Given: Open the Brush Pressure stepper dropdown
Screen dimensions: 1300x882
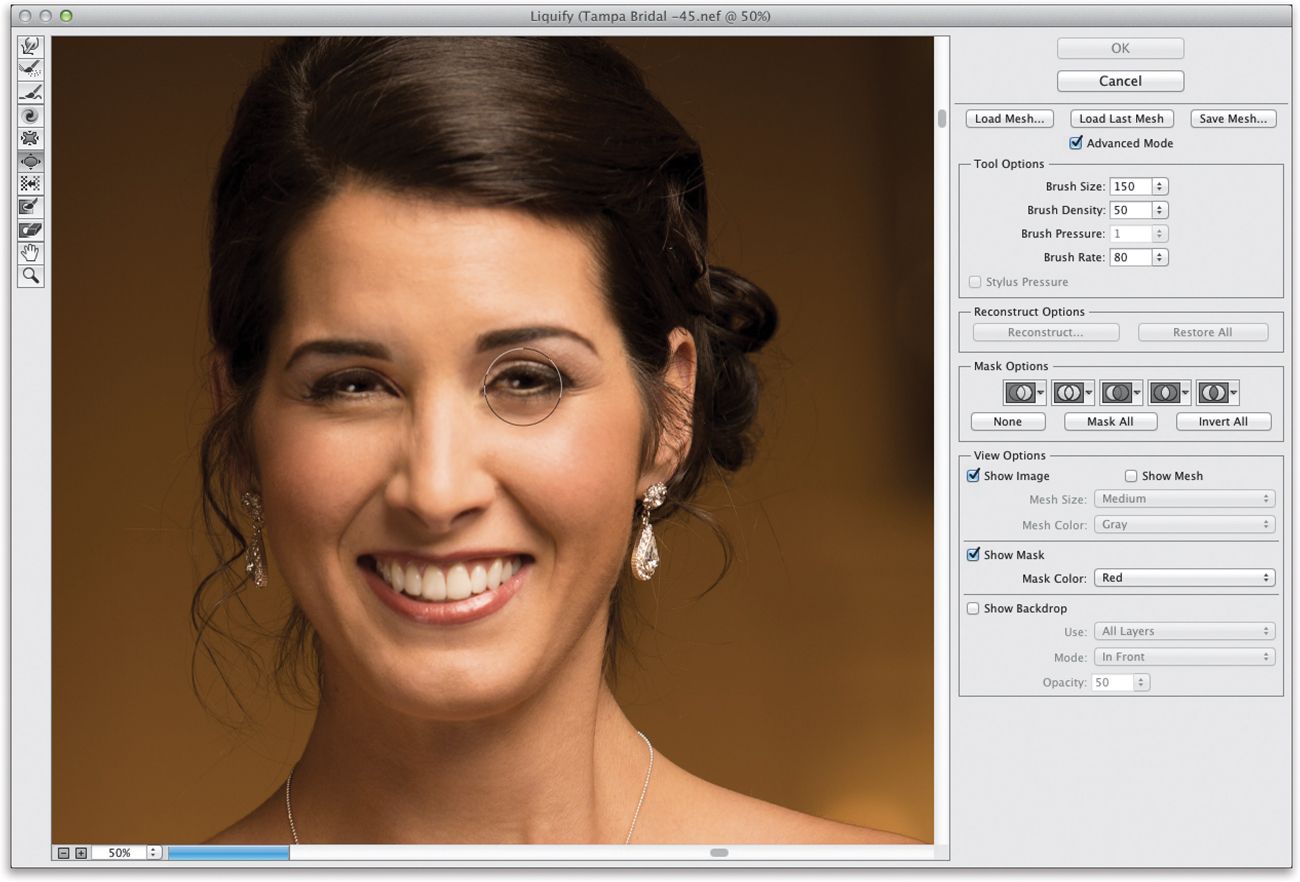Looking at the screenshot, I should click(1160, 233).
